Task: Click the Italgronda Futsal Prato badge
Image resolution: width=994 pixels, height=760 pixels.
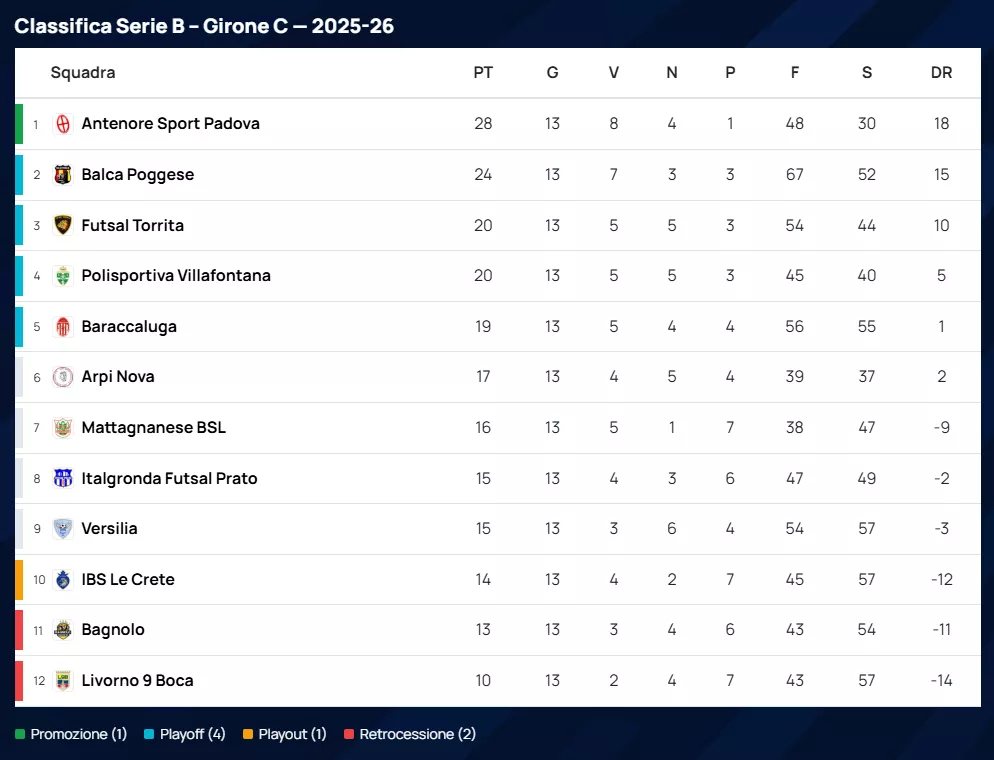Action: coord(63,478)
